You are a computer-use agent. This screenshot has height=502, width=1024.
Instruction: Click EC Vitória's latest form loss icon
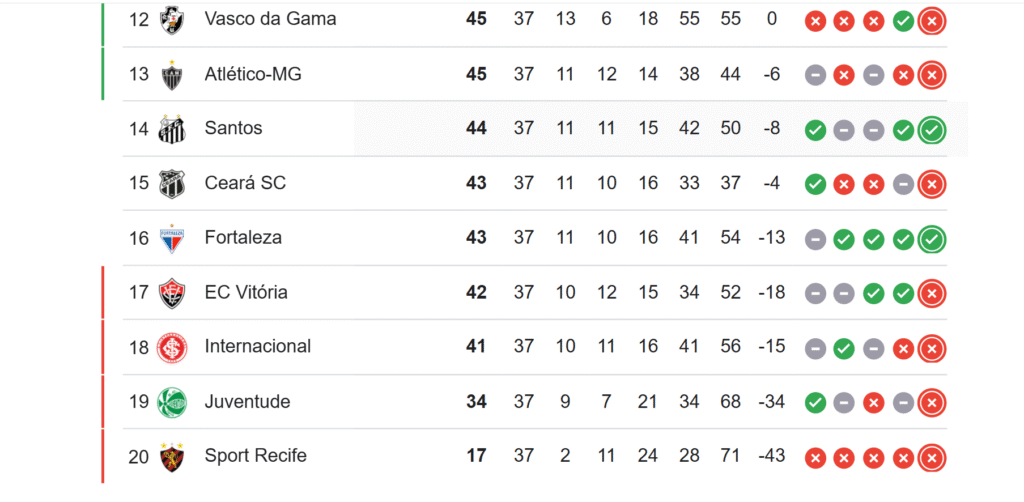tap(932, 294)
